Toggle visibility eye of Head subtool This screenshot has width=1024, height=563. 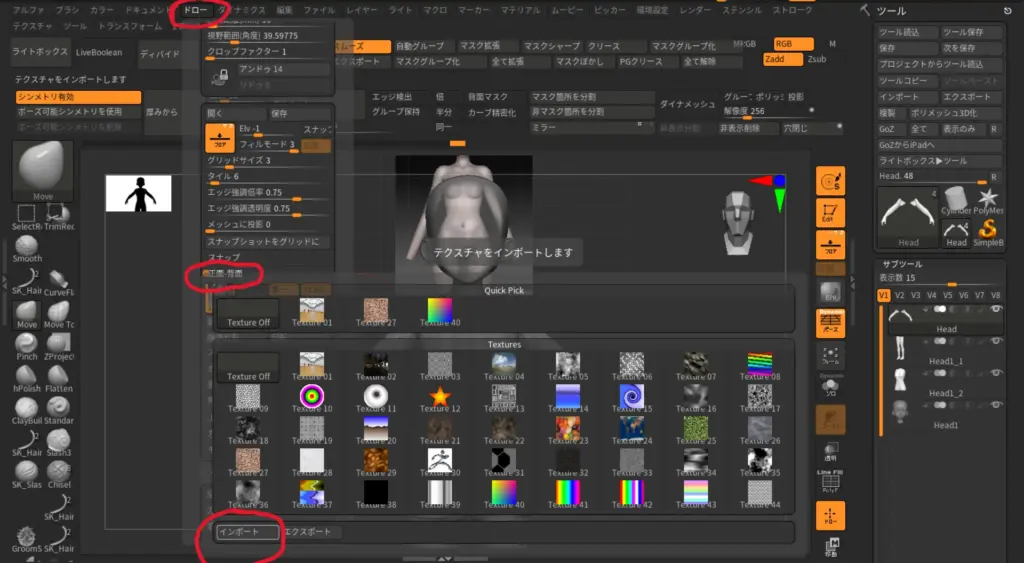coord(996,310)
